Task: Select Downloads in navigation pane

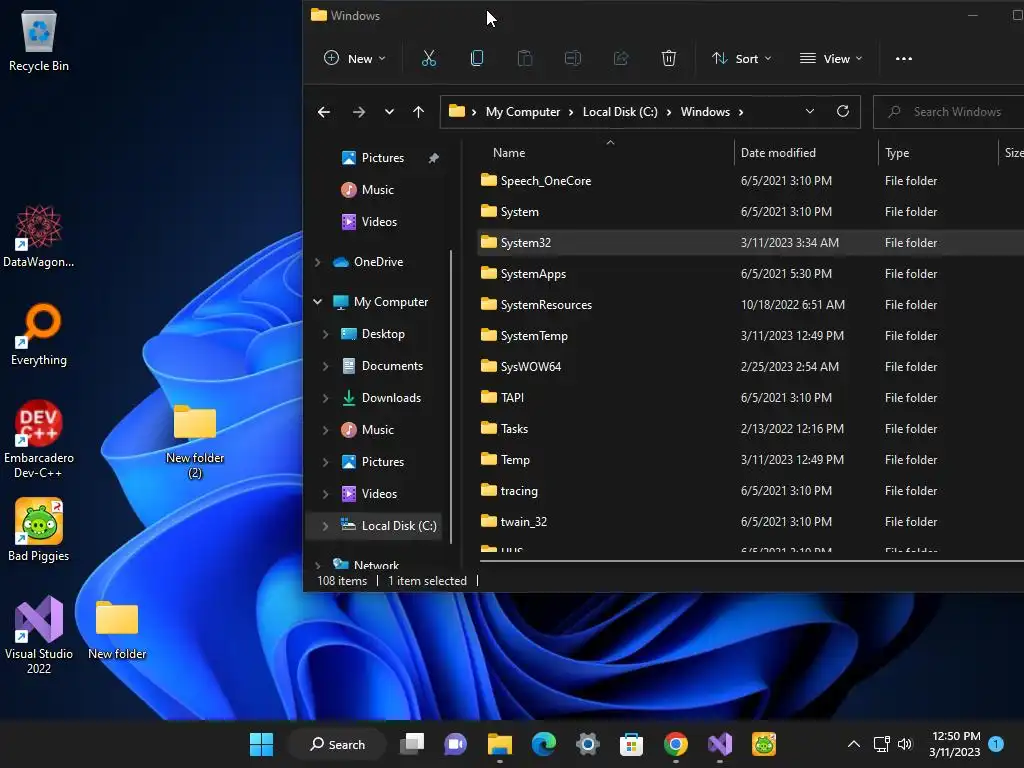Action: coord(391,398)
